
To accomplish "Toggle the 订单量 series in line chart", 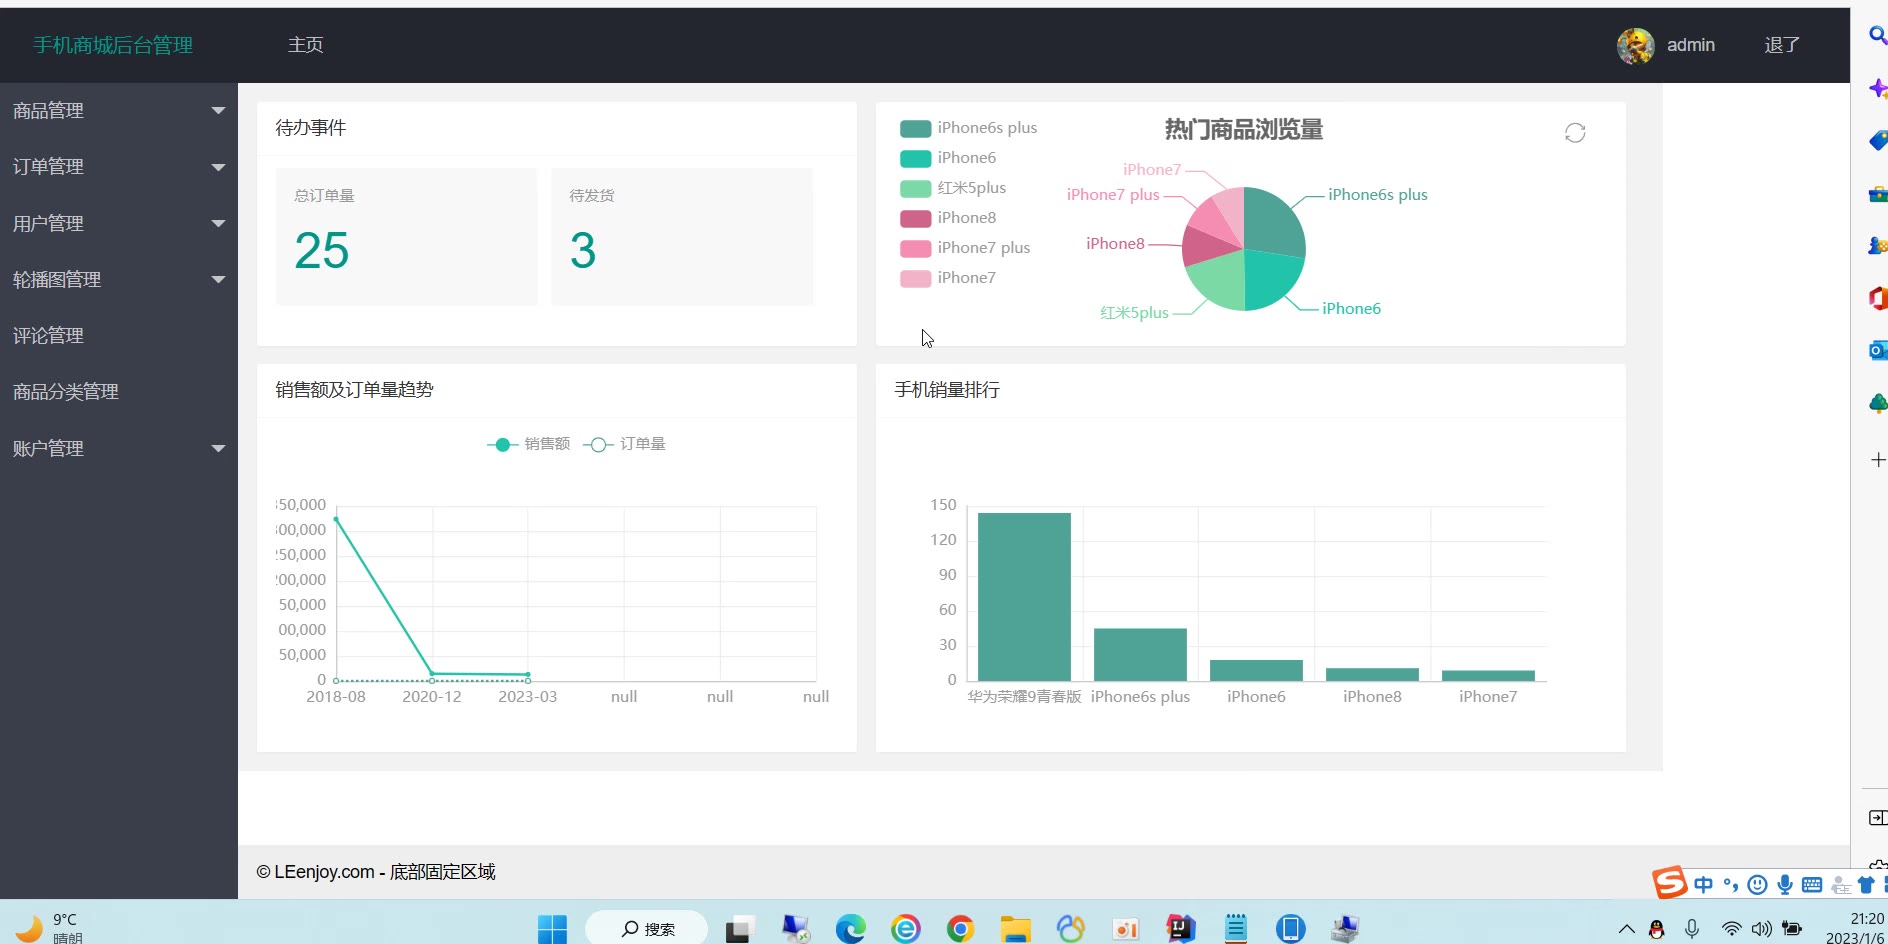I will (x=624, y=444).
